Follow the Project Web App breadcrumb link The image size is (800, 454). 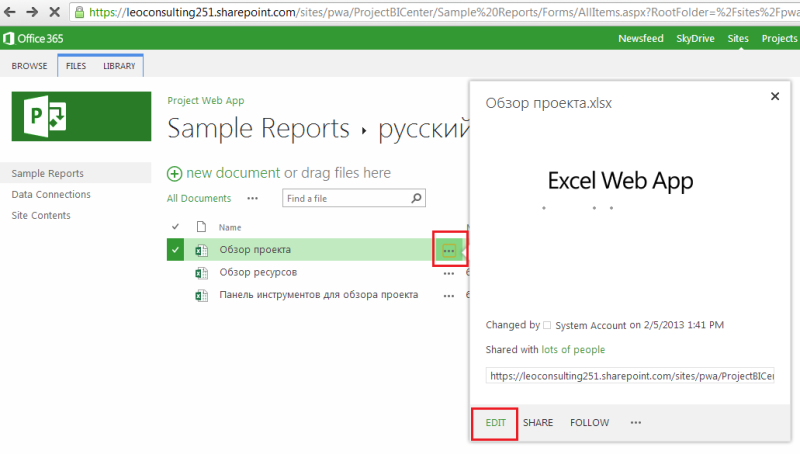pyautogui.click(x=206, y=100)
